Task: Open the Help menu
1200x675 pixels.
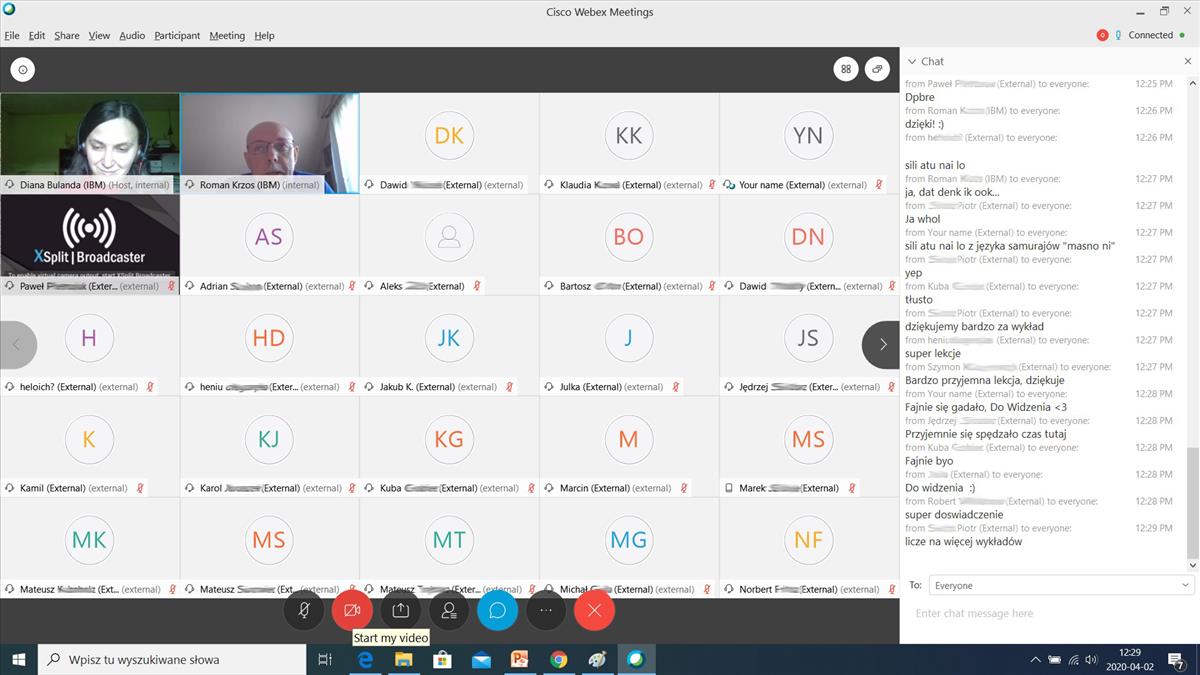Action: tap(264, 35)
